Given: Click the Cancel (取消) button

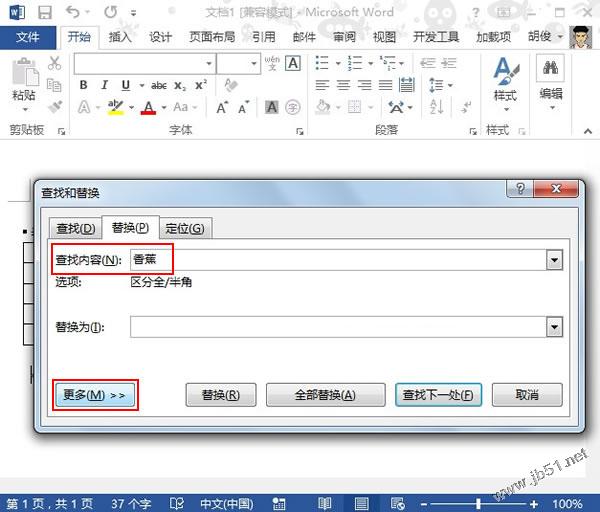Looking at the screenshot, I should click(x=527, y=395).
